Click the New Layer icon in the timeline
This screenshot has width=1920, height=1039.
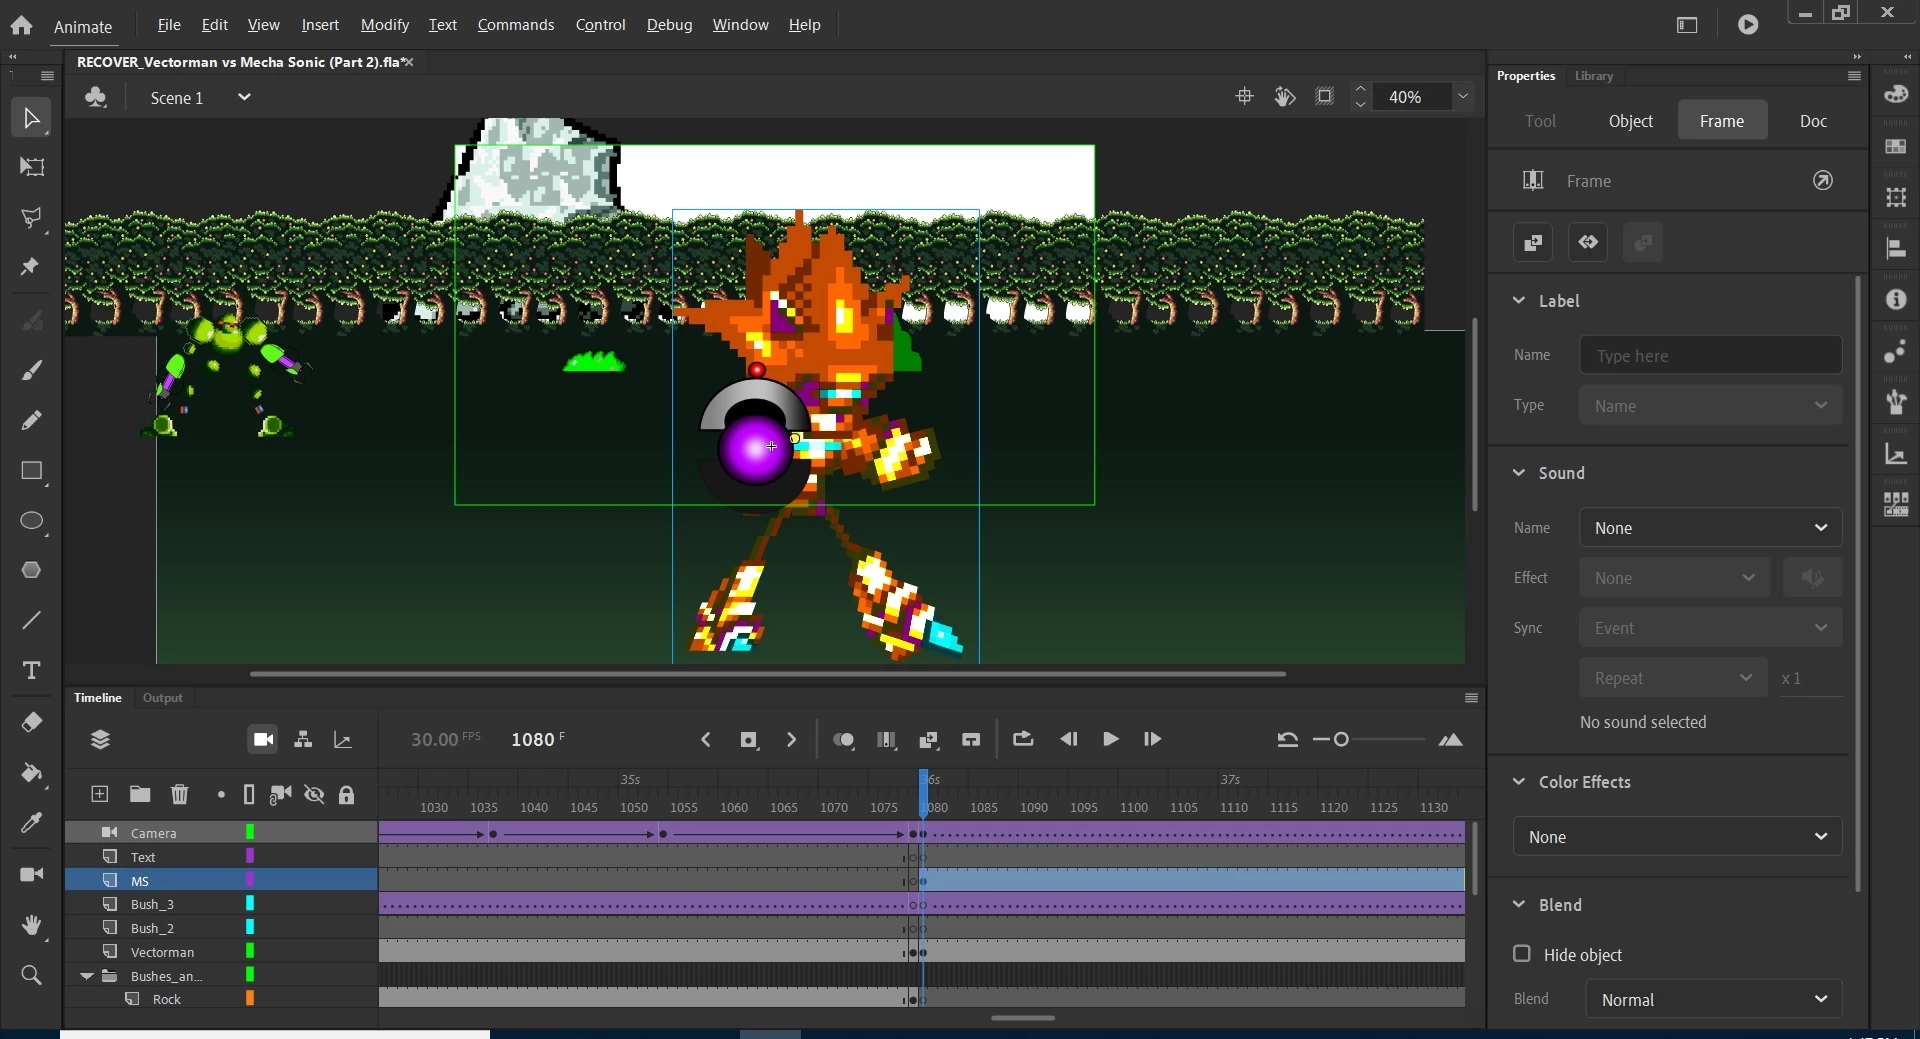click(x=100, y=794)
